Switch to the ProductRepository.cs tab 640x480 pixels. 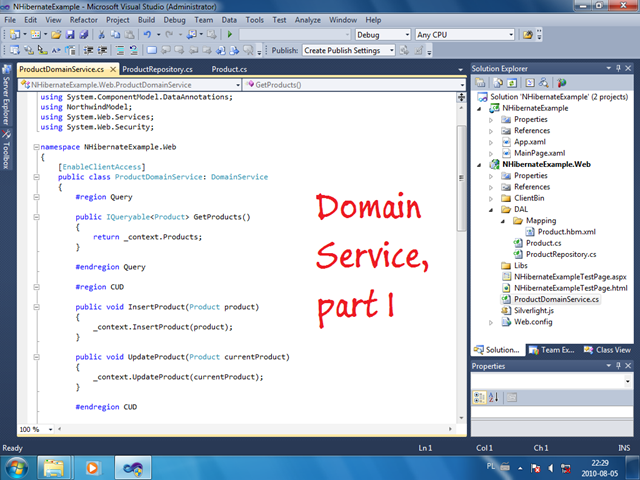coord(158,69)
